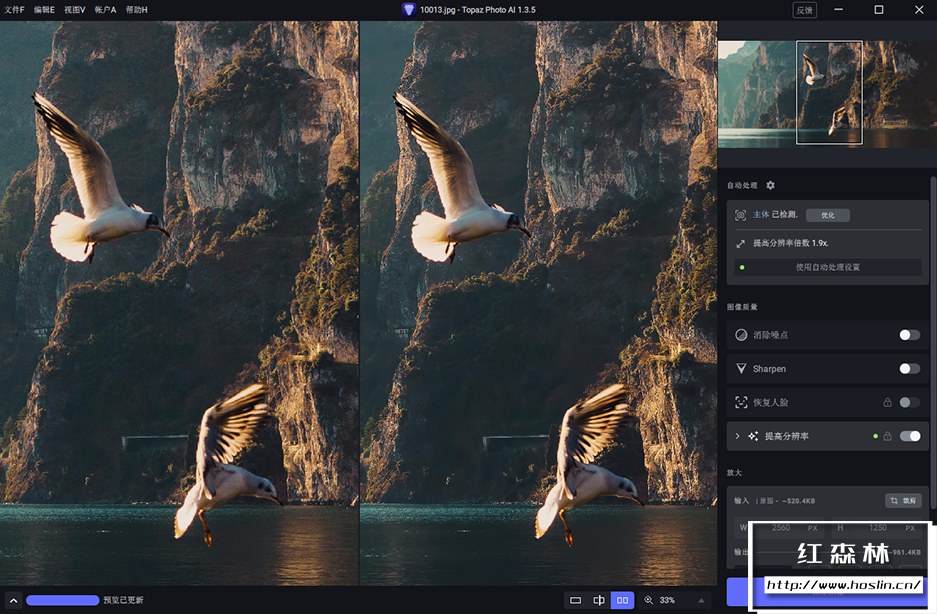Enable the 消除噪点 noise removal toggle
937x614 pixels.
(909, 335)
